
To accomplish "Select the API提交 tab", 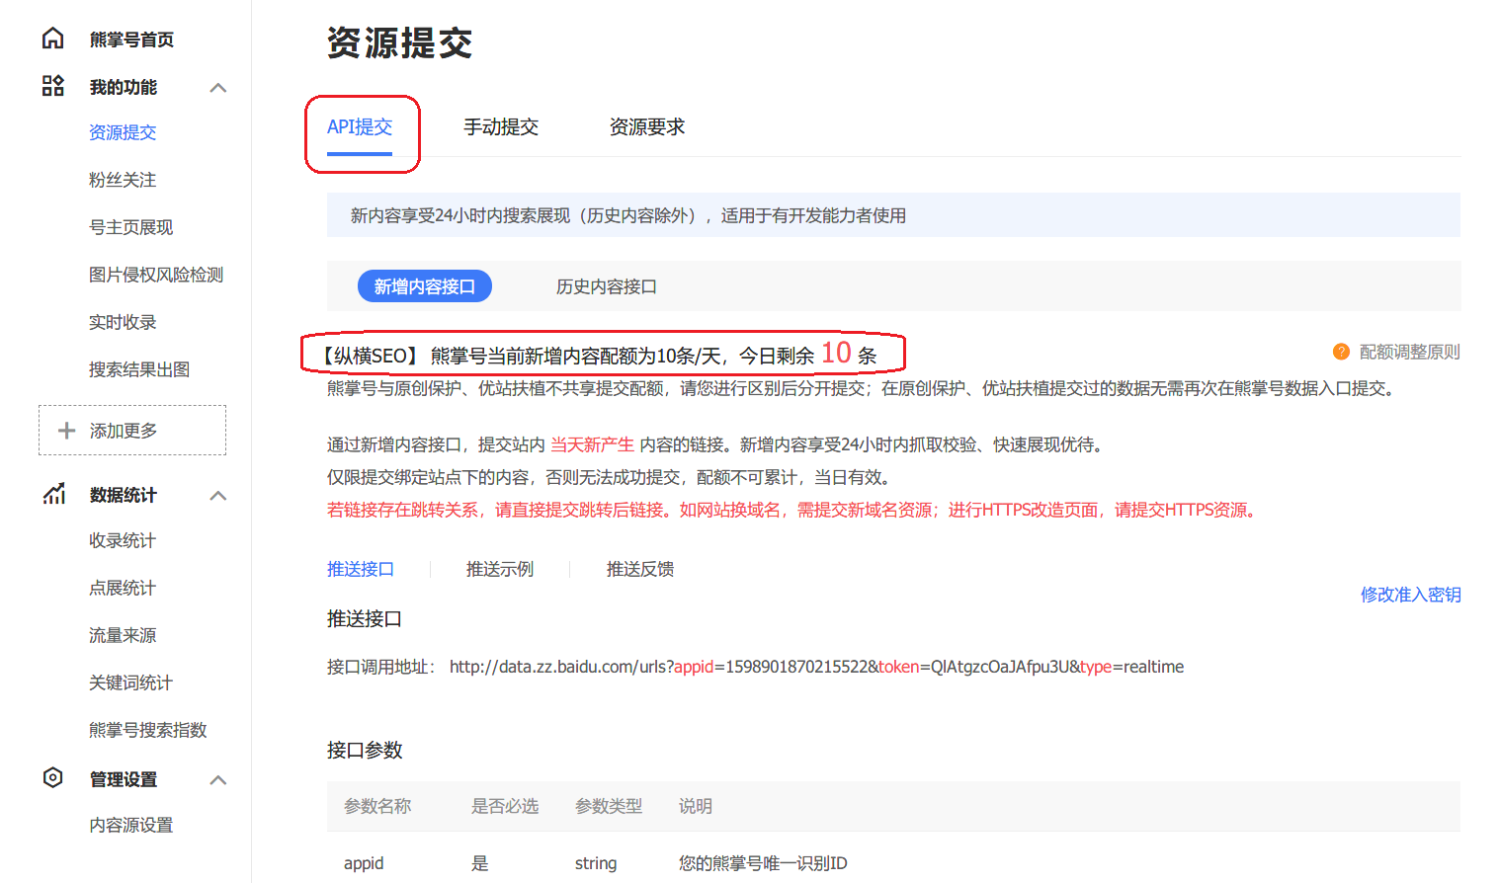I will 362,127.
